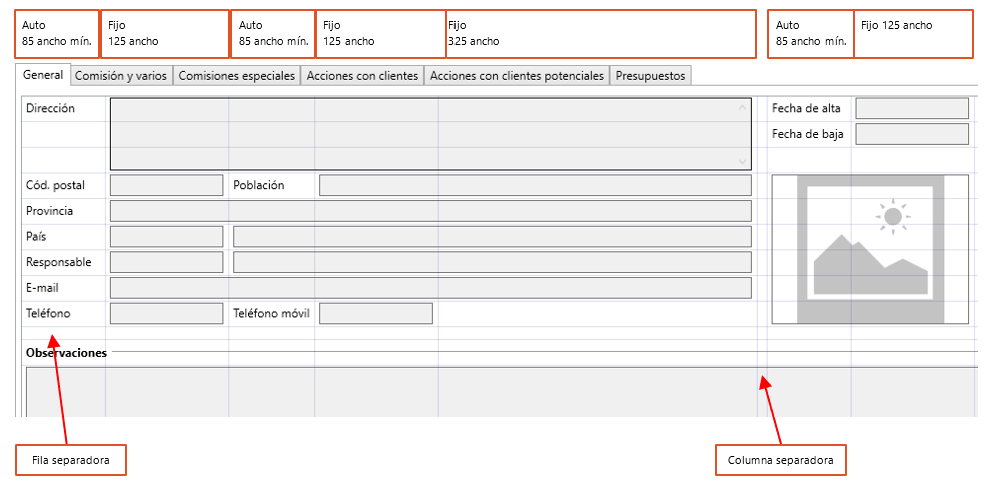Click the long Responsable name field

pyautogui.click(x=491, y=262)
